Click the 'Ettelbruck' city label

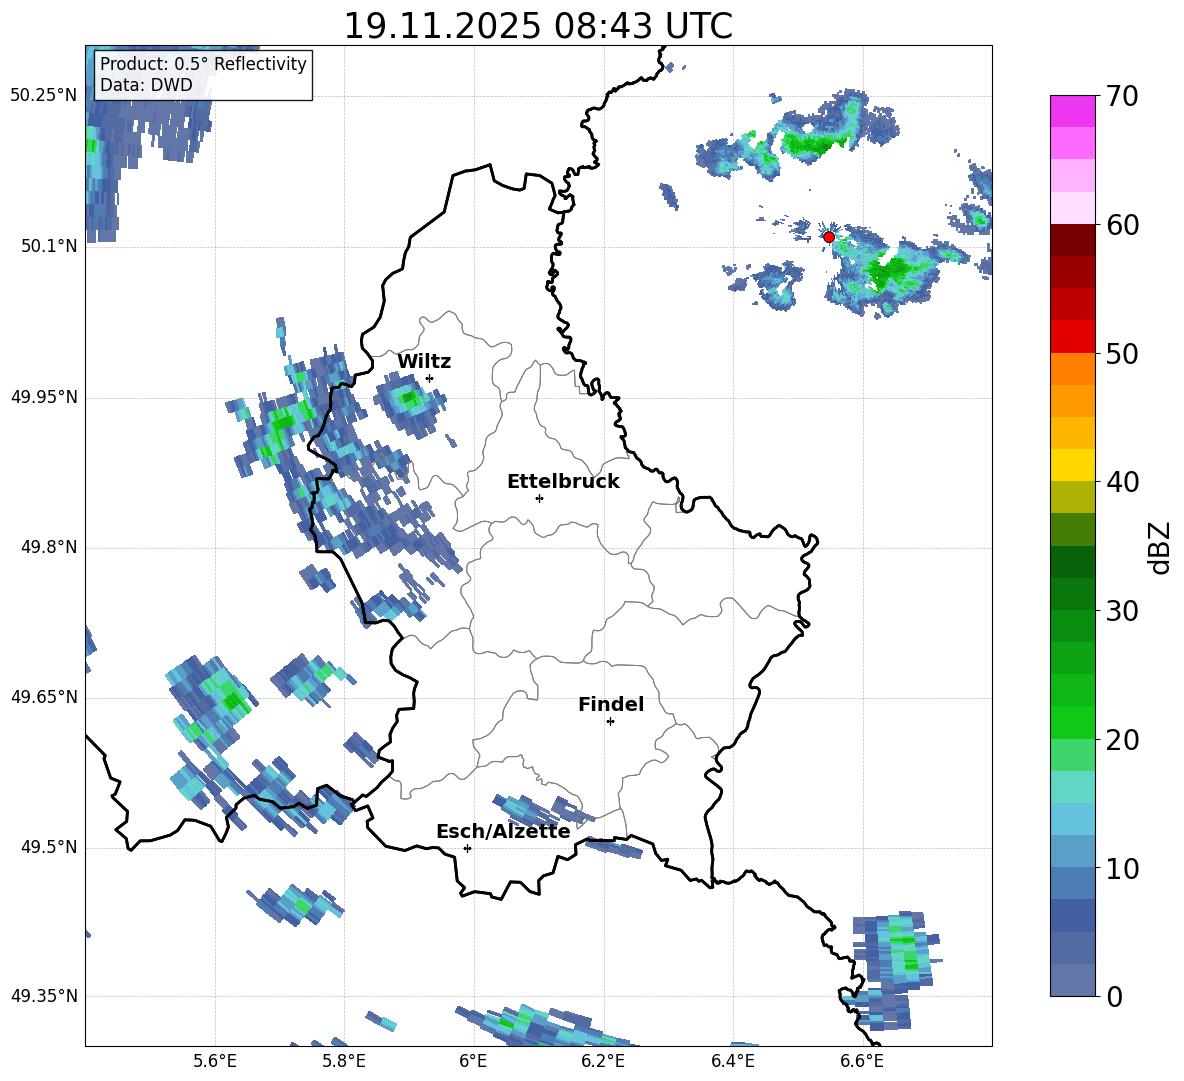563,482
